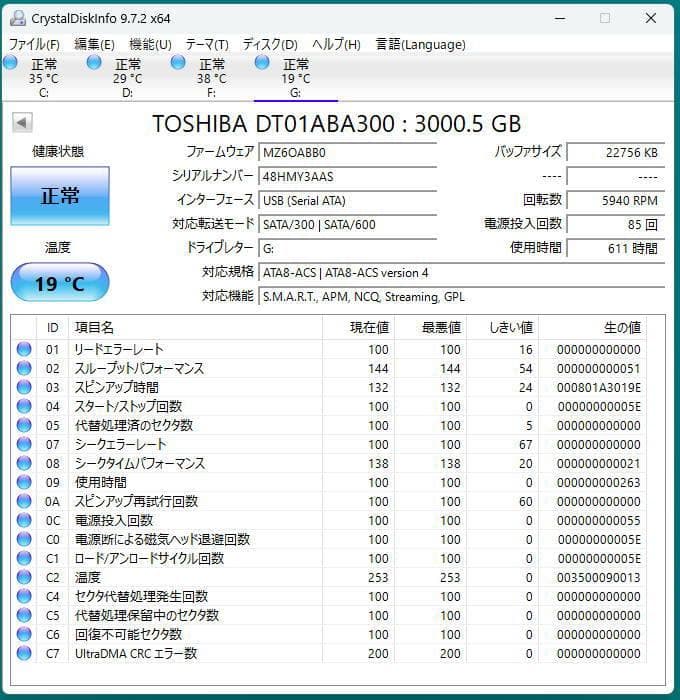Image resolution: width=680 pixels, height=700 pixels.
Task: Click status icon for 03 スピンアップ時間
Action: click(x=24, y=387)
